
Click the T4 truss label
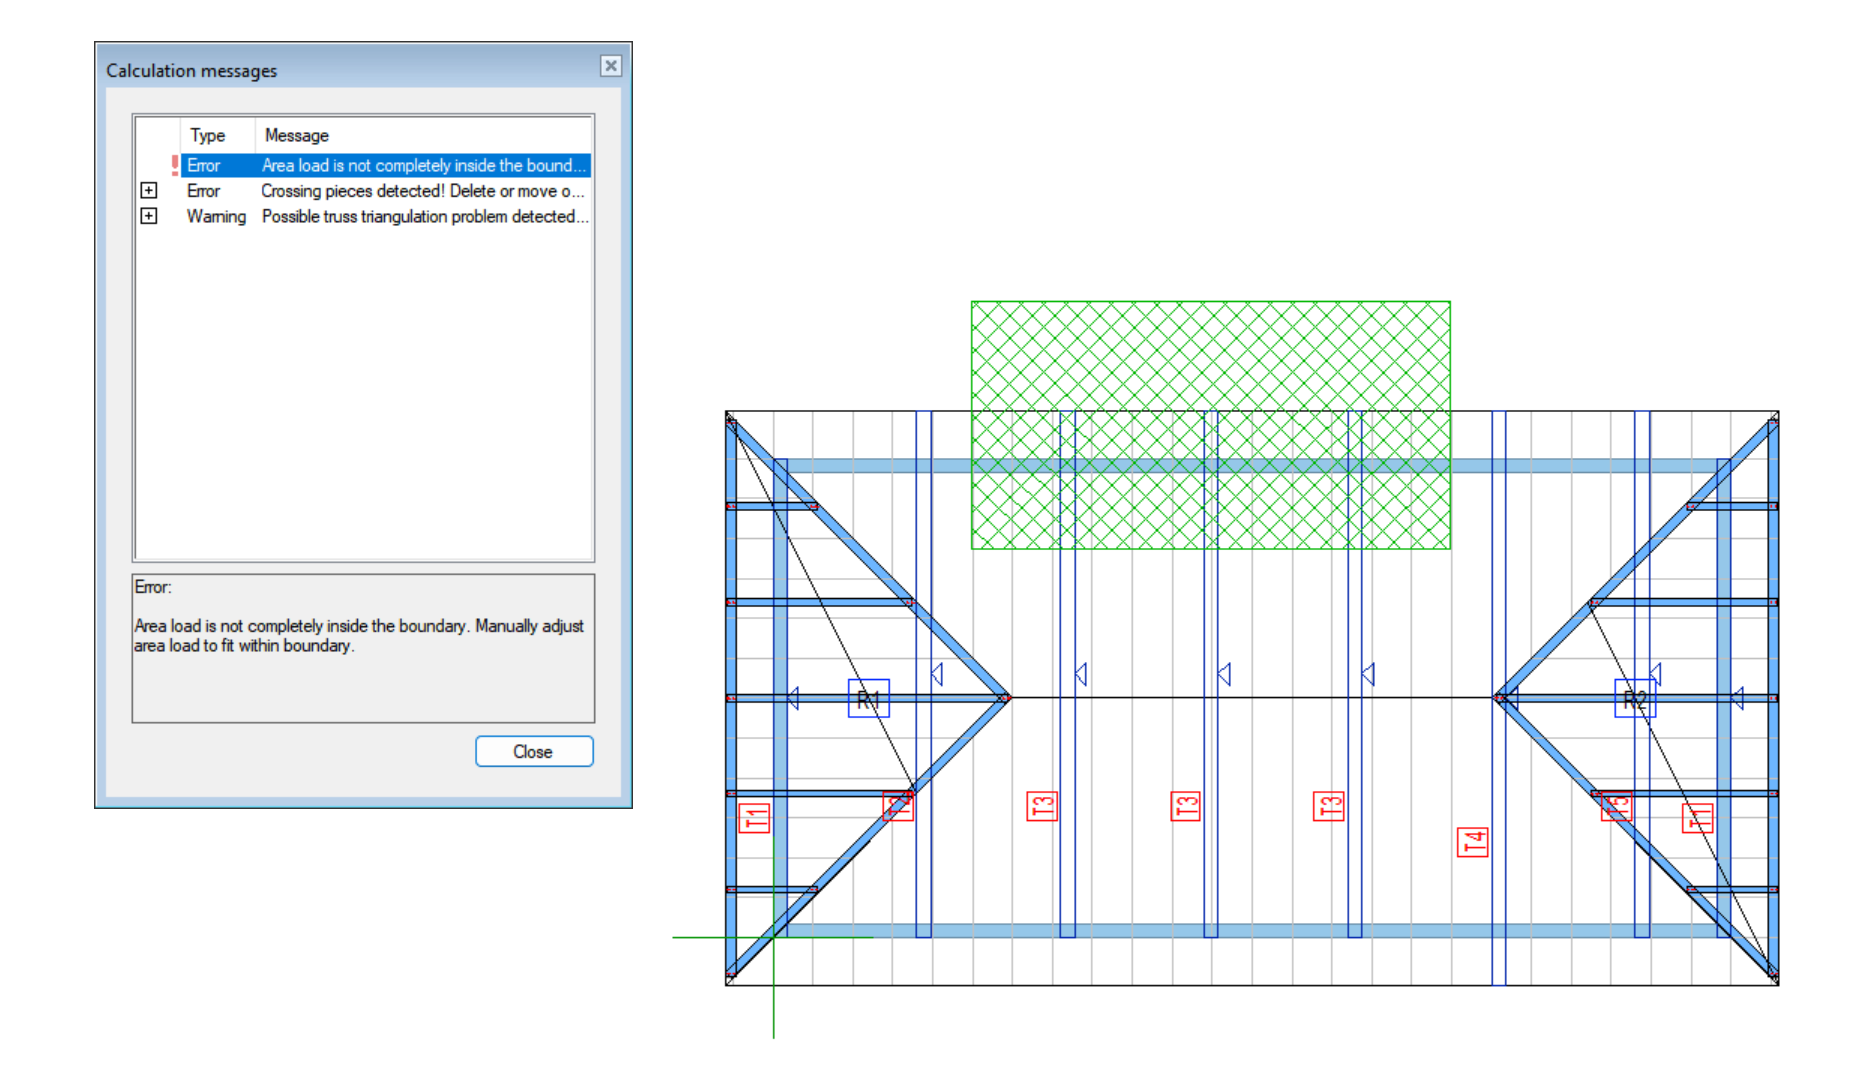[1473, 842]
